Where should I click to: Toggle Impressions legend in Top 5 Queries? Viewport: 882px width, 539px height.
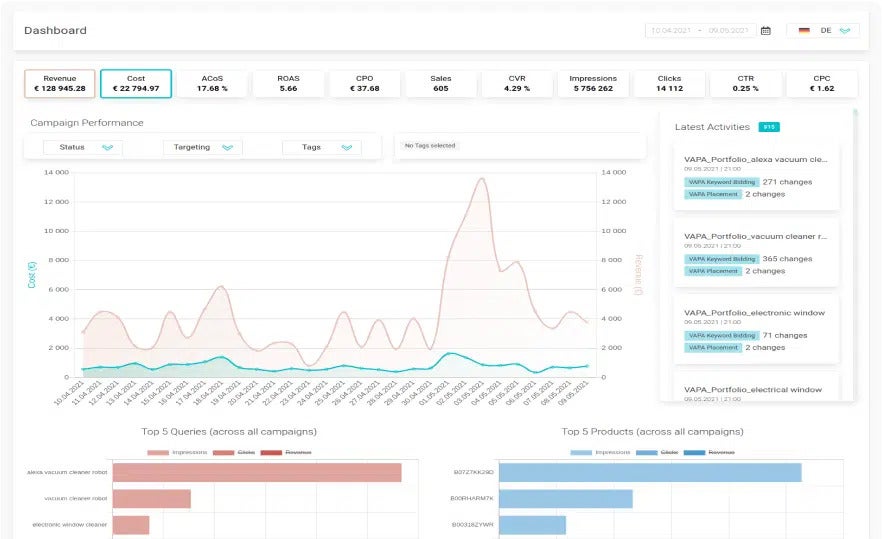pos(177,452)
